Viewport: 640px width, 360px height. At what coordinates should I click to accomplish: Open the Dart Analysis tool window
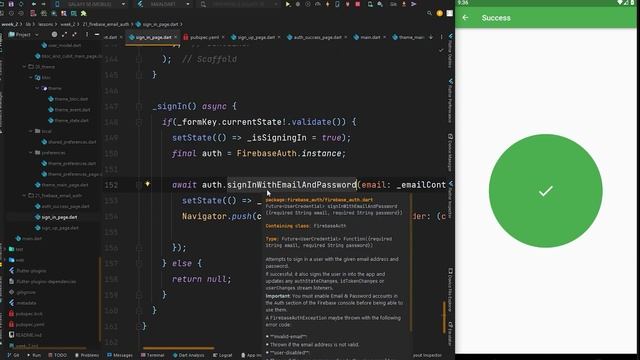(x=189, y=356)
